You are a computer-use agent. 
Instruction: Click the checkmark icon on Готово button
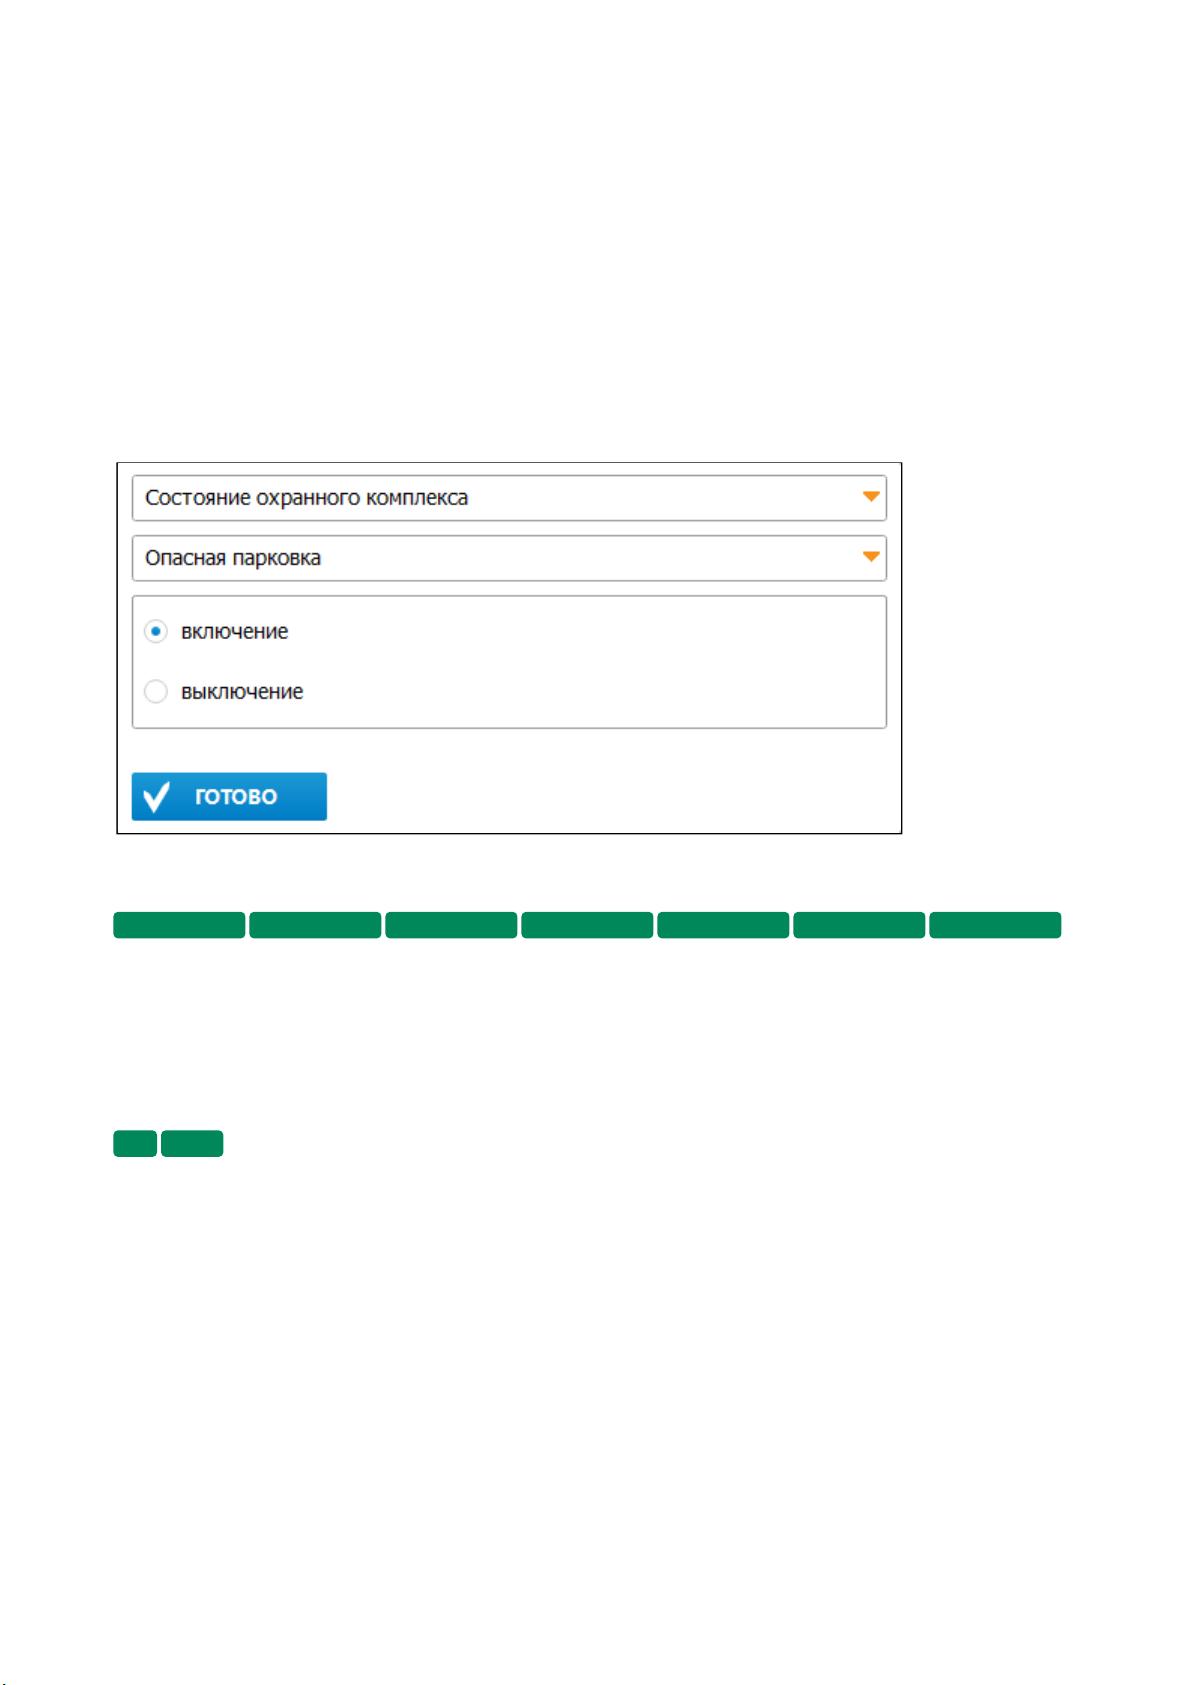coord(156,797)
